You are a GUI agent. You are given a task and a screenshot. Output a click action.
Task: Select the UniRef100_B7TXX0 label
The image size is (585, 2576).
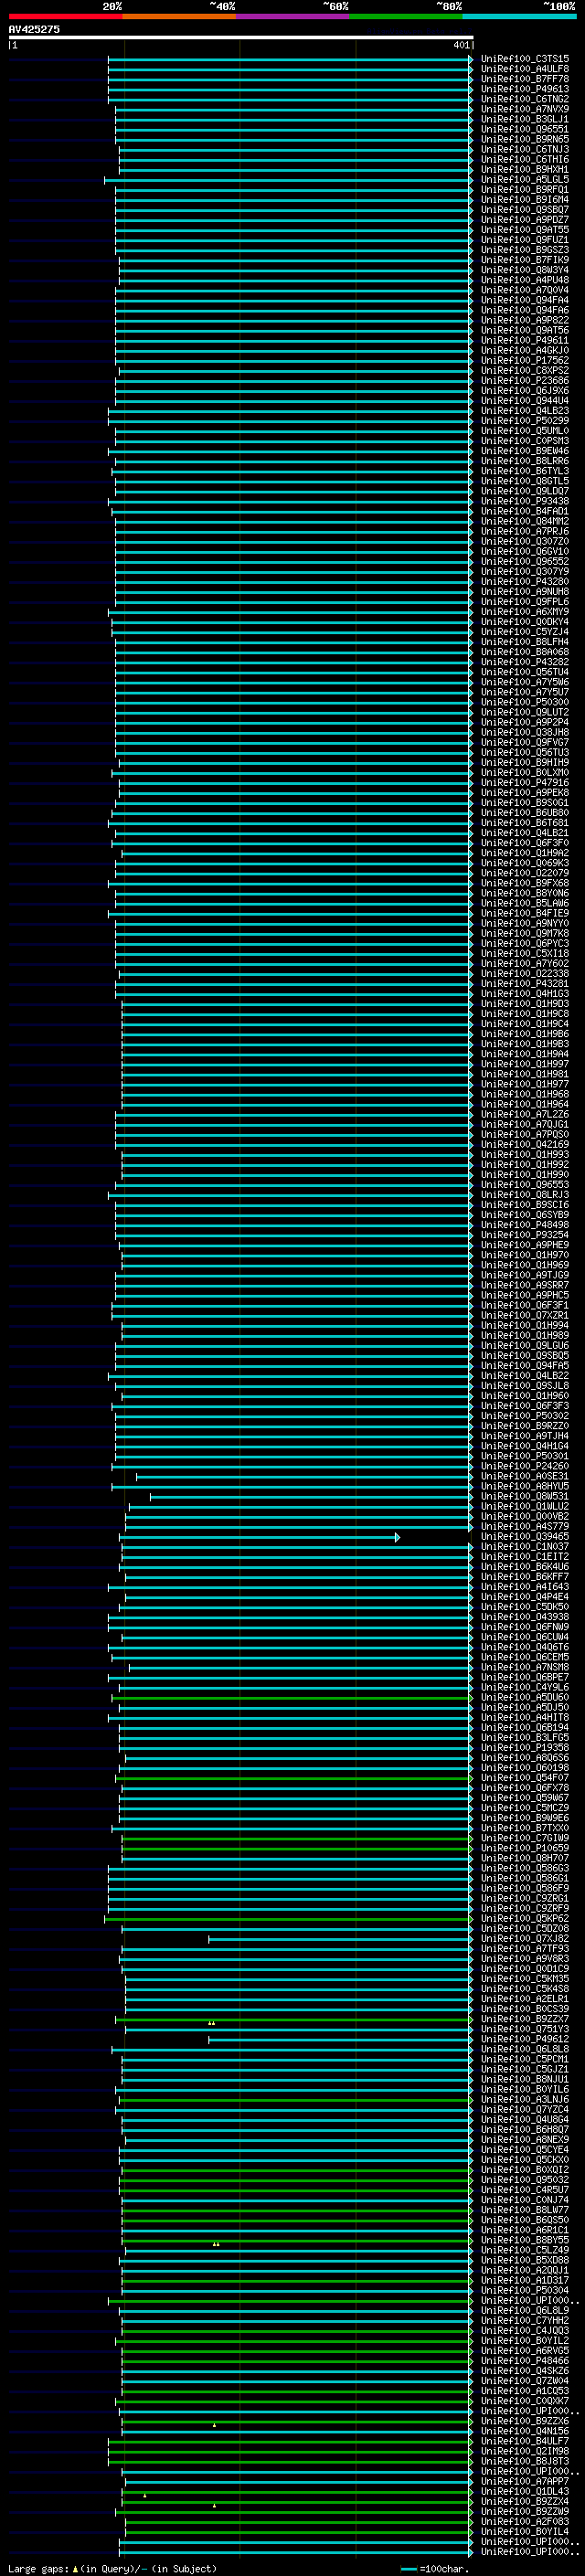pyautogui.click(x=525, y=1828)
